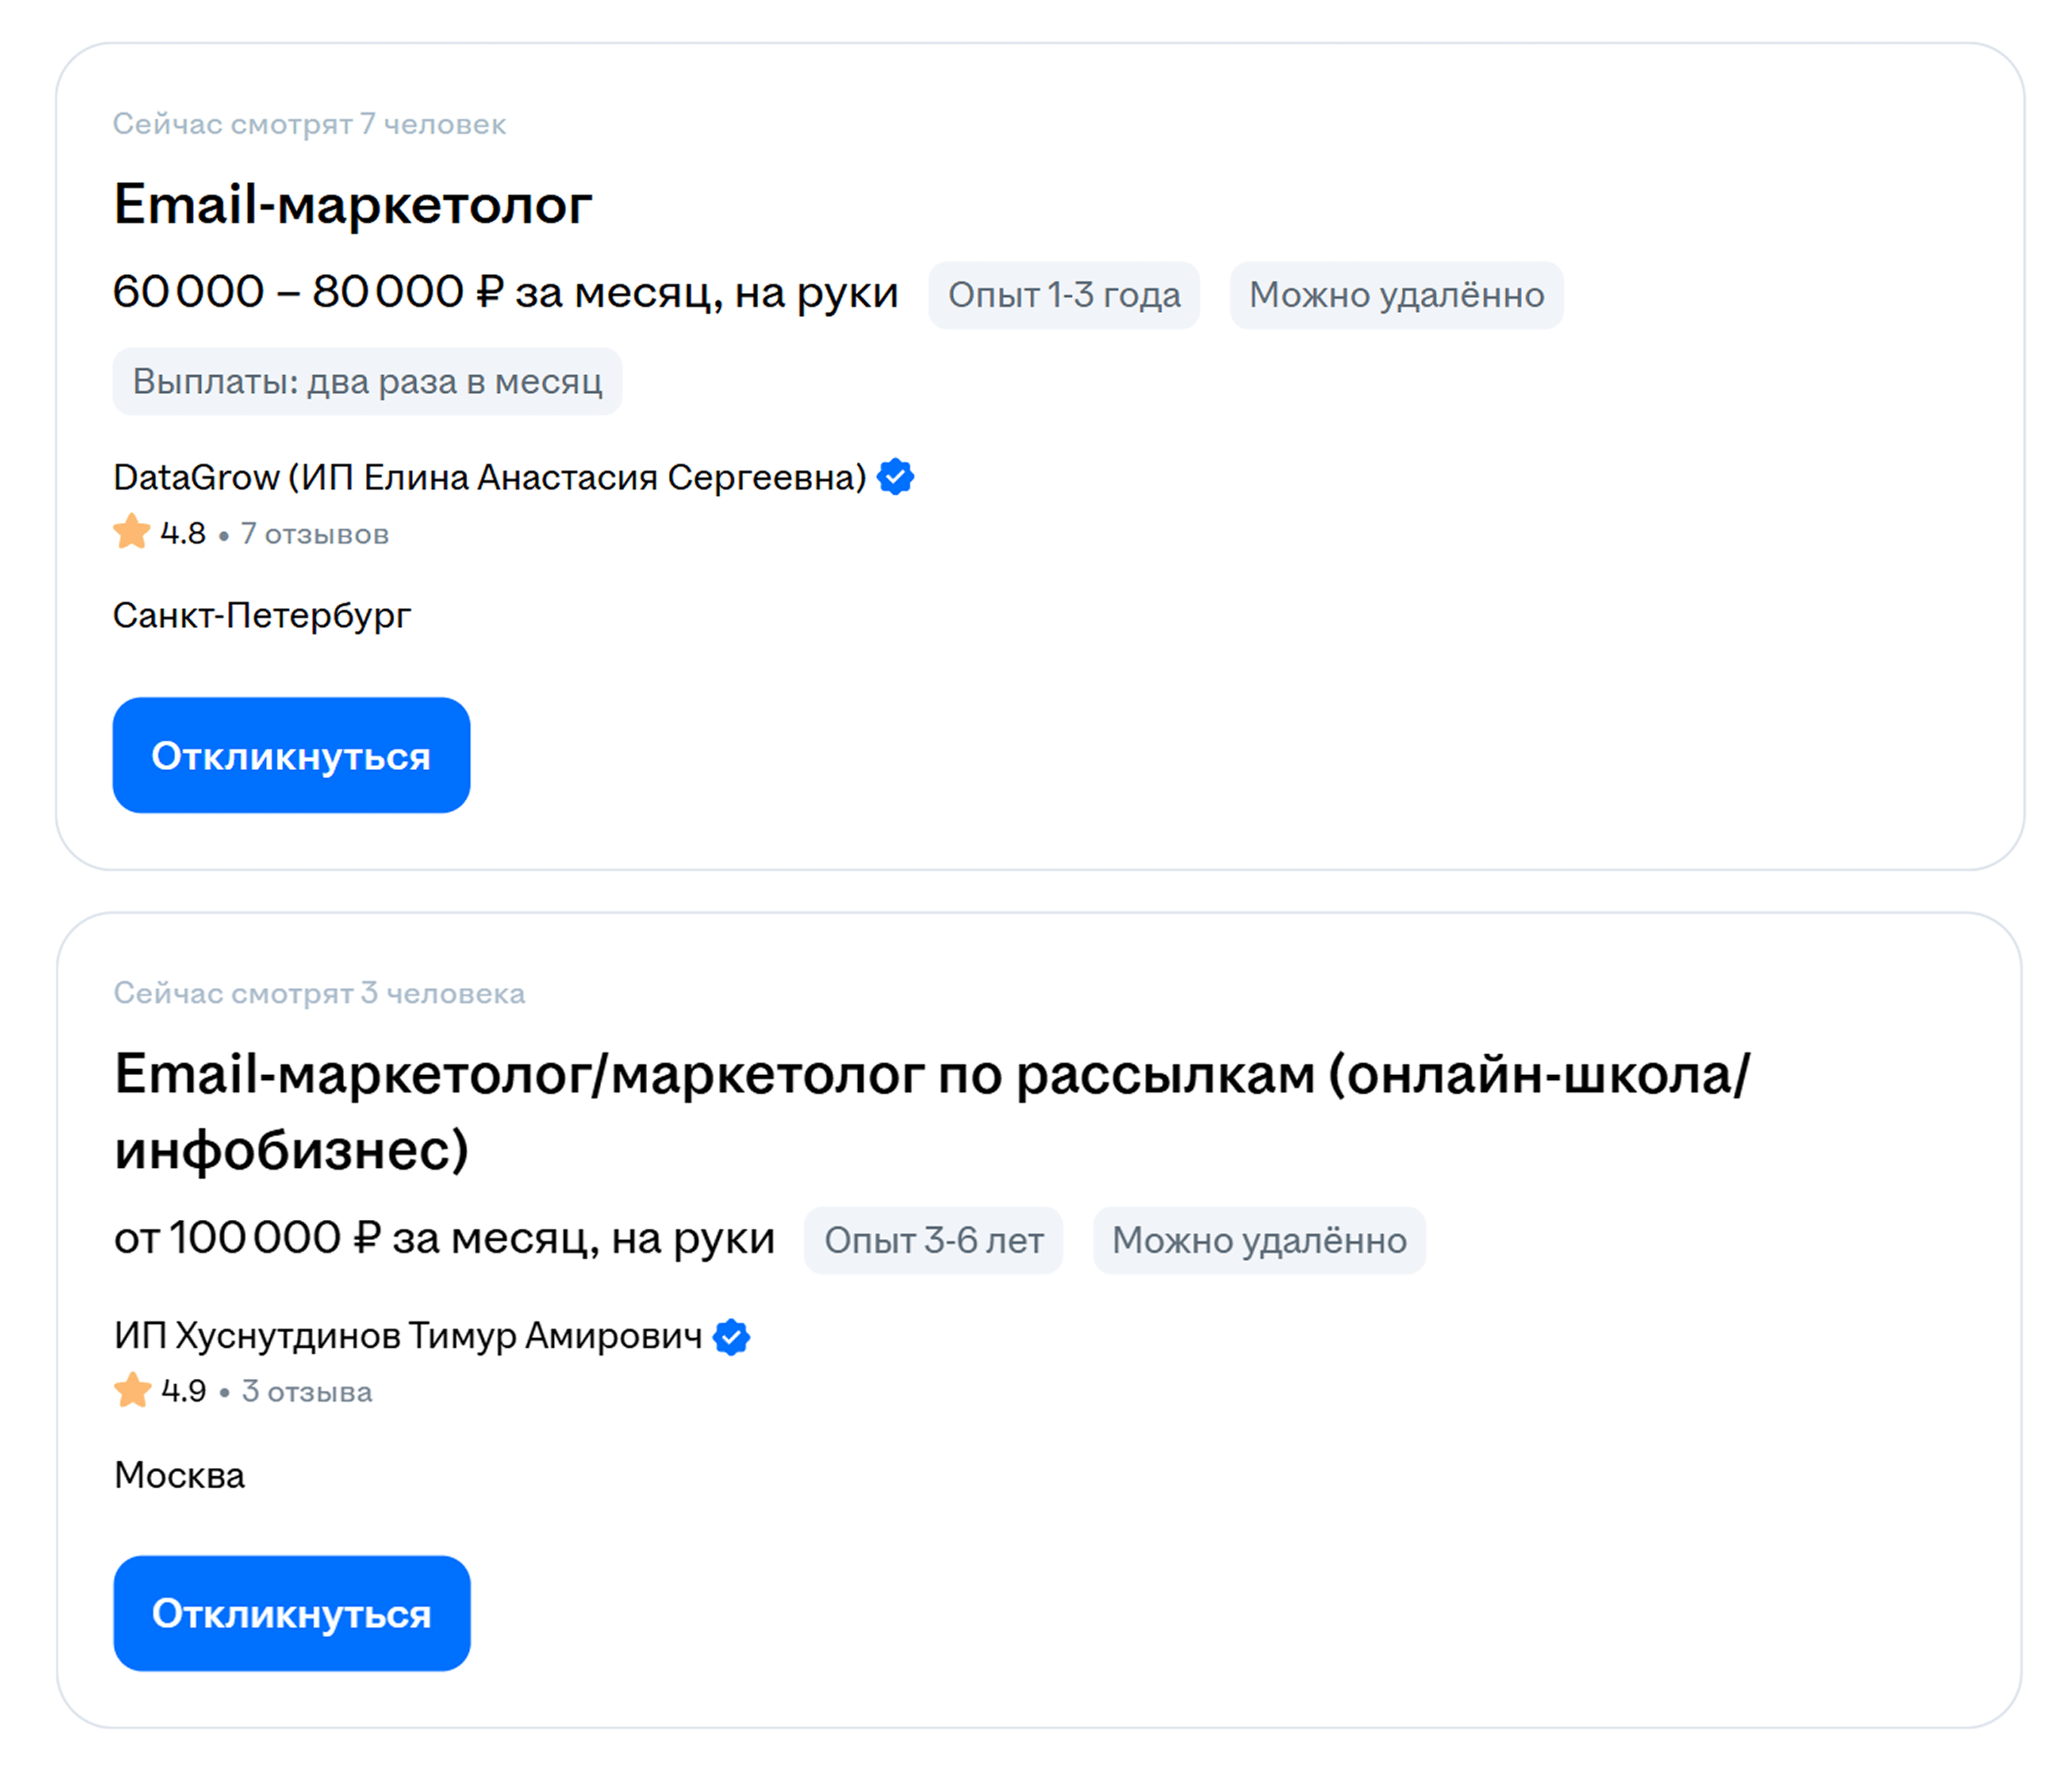This screenshot has height=1773, width=2072.
Task: View the 7 отзывов reviews link
Action: [x=314, y=534]
